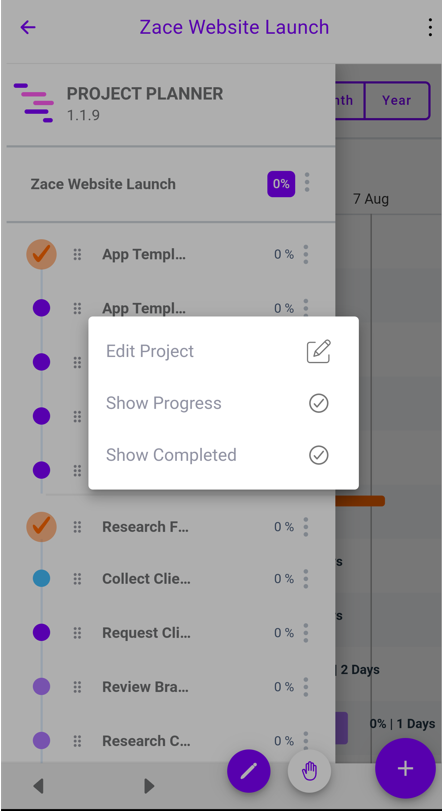This screenshot has height=811, width=442.
Task: Open the three-dot menu for Review Bra... task
Action: click(306, 687)
